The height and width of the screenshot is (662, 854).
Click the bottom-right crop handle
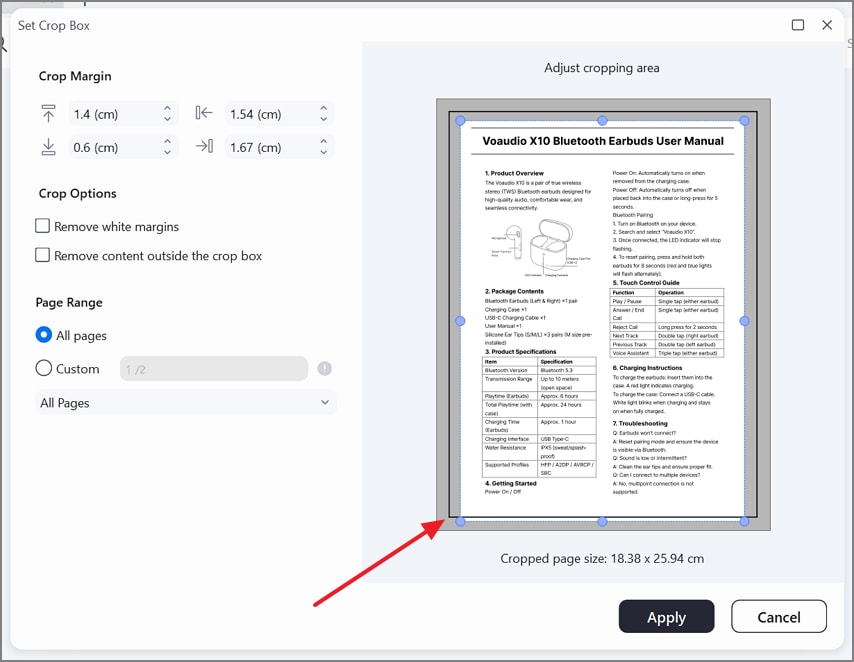pyautogui.click(x=745, y=521)
